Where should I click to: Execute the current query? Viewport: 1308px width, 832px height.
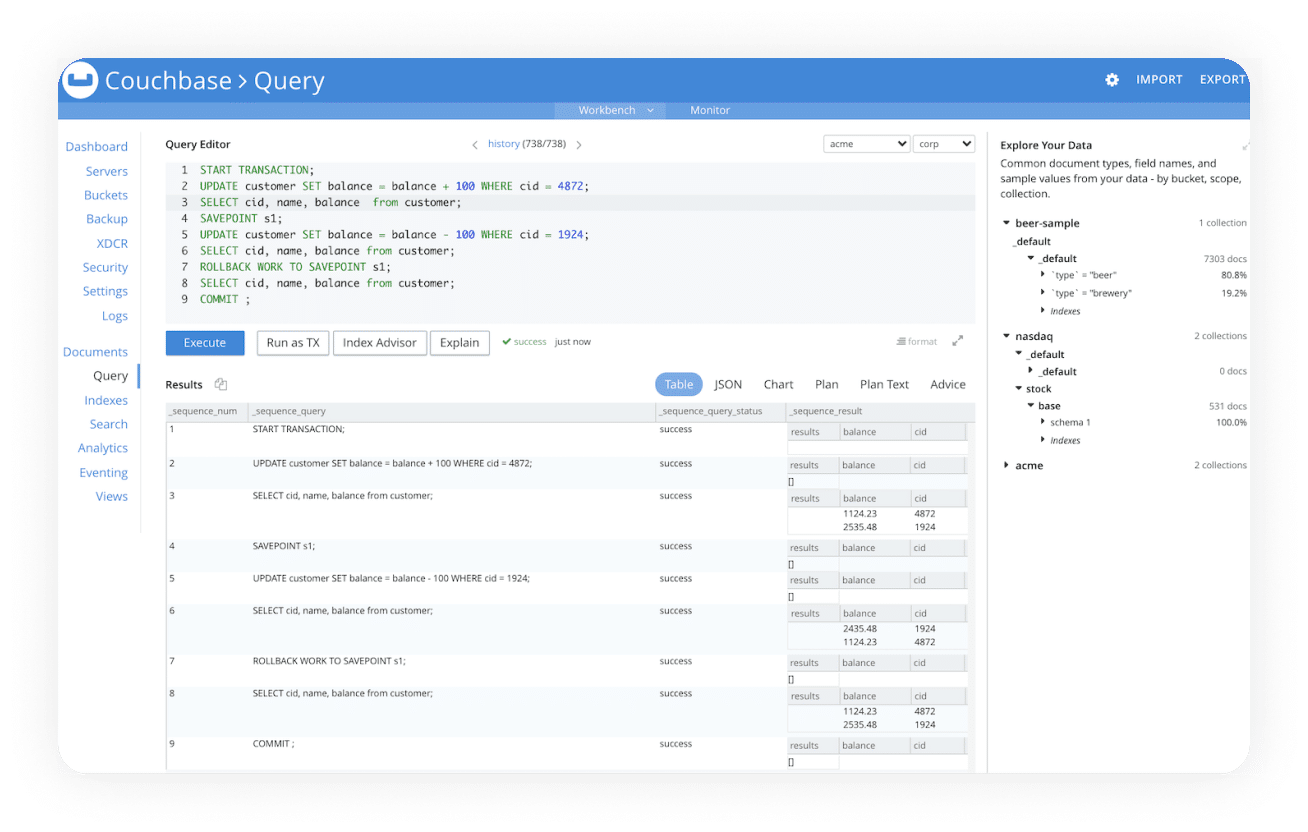(x=204, y=342)
